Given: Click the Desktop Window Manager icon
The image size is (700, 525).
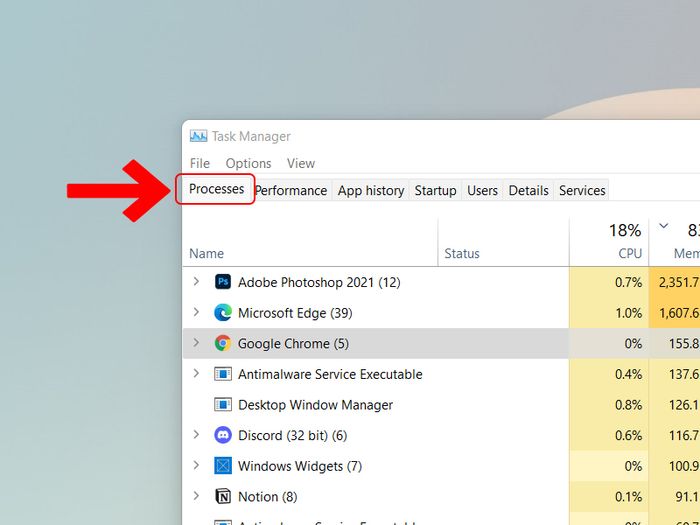Looking at the screenshot, I should coord(223,404).
